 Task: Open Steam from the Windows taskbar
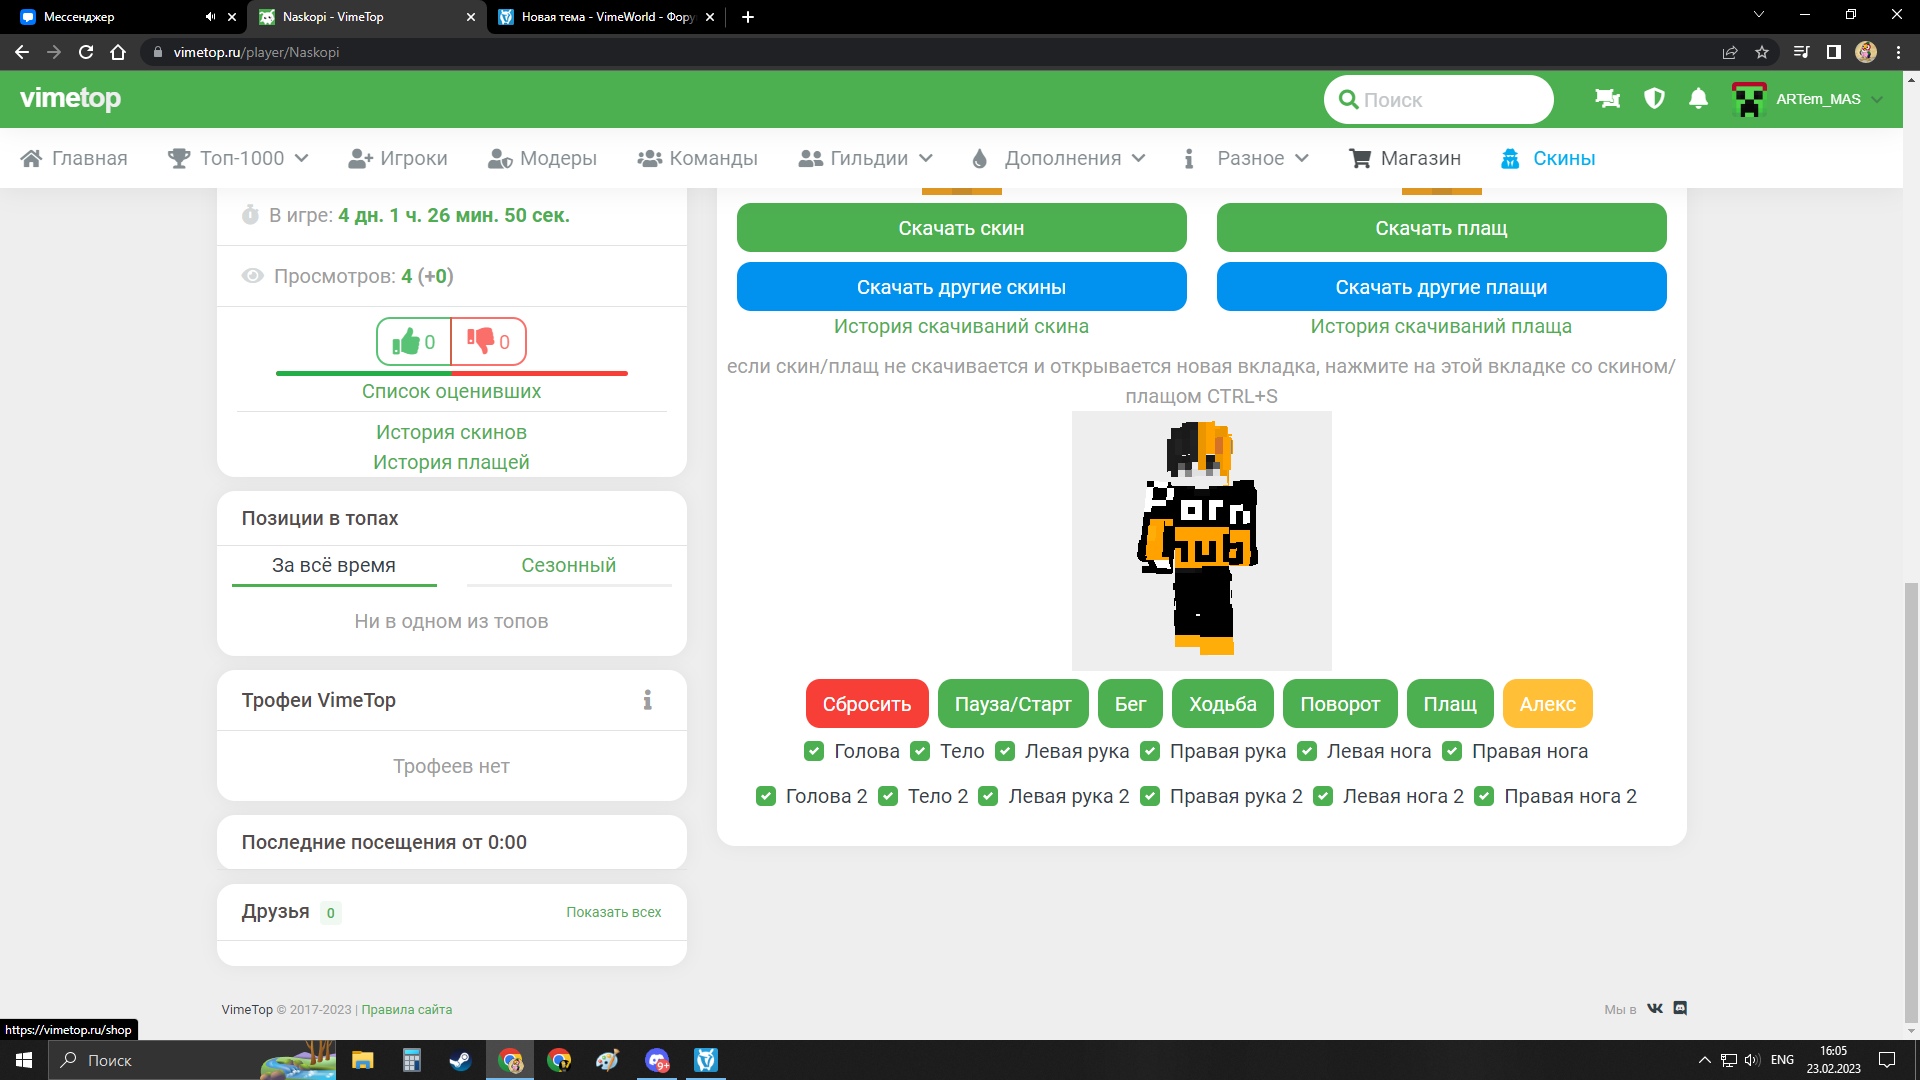point(459,1060)
